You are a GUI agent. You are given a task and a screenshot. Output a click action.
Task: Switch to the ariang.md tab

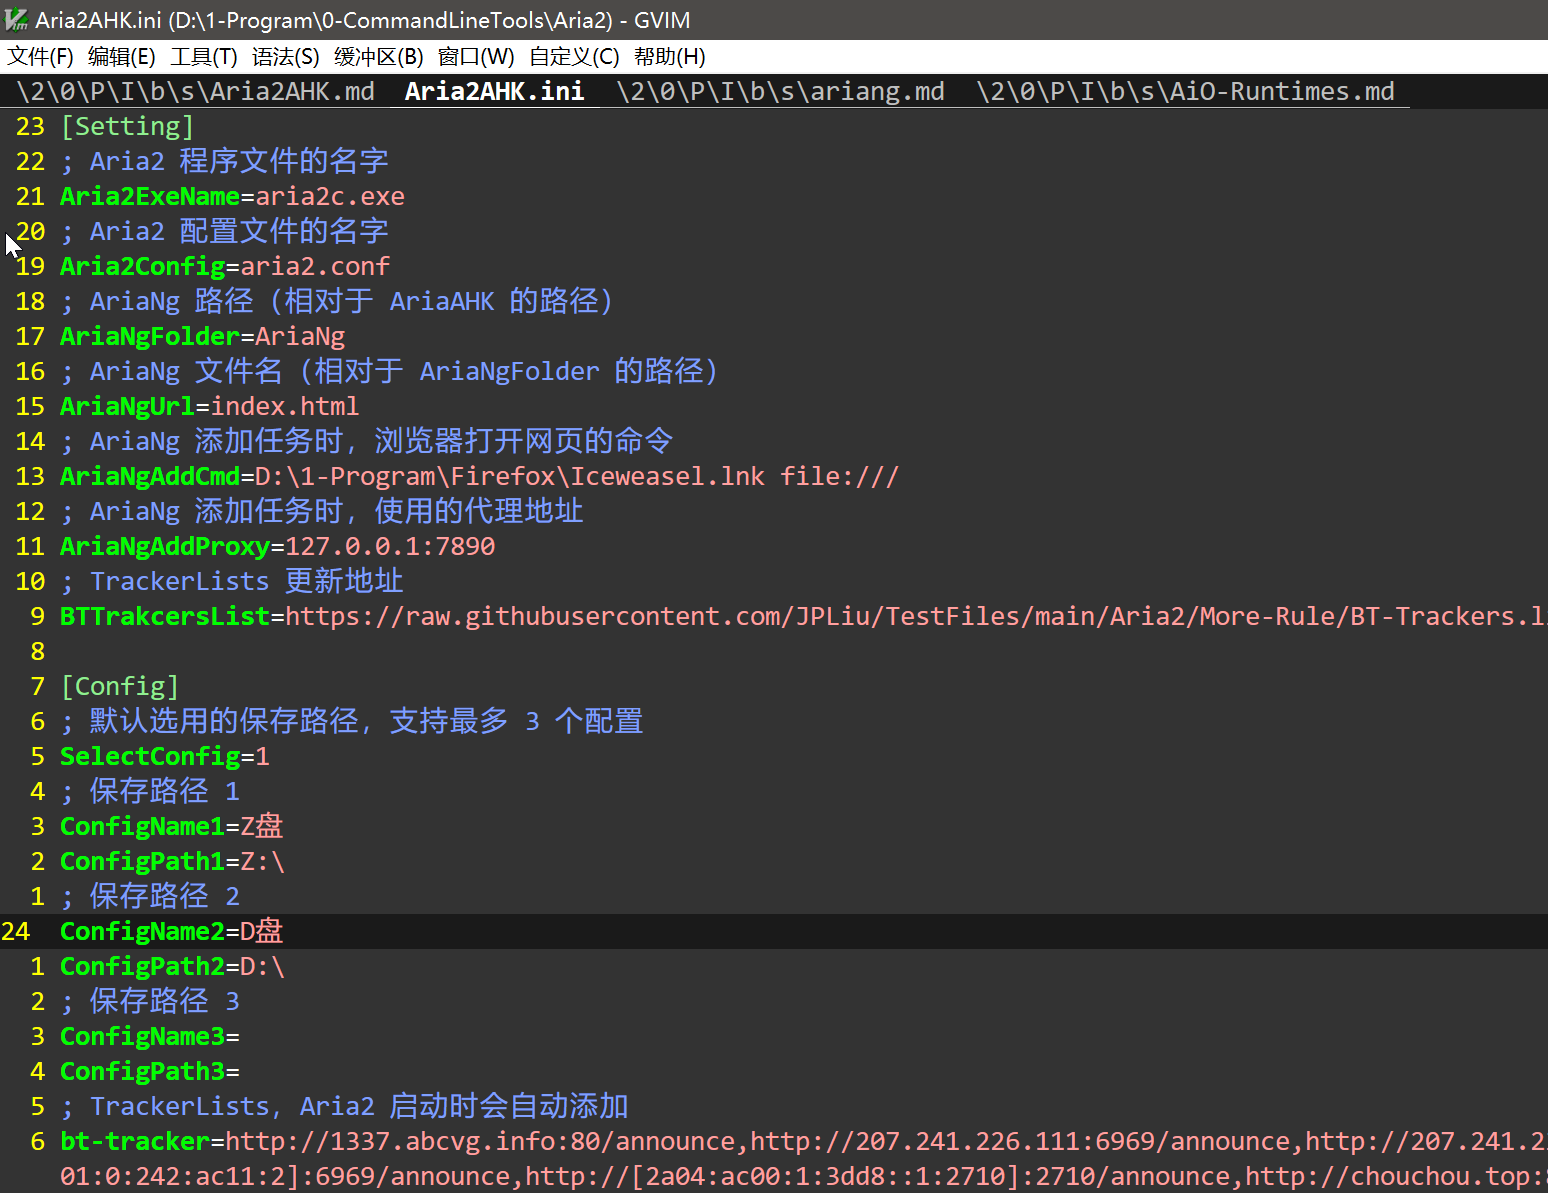pyautogui.click(x=780, y=92)
